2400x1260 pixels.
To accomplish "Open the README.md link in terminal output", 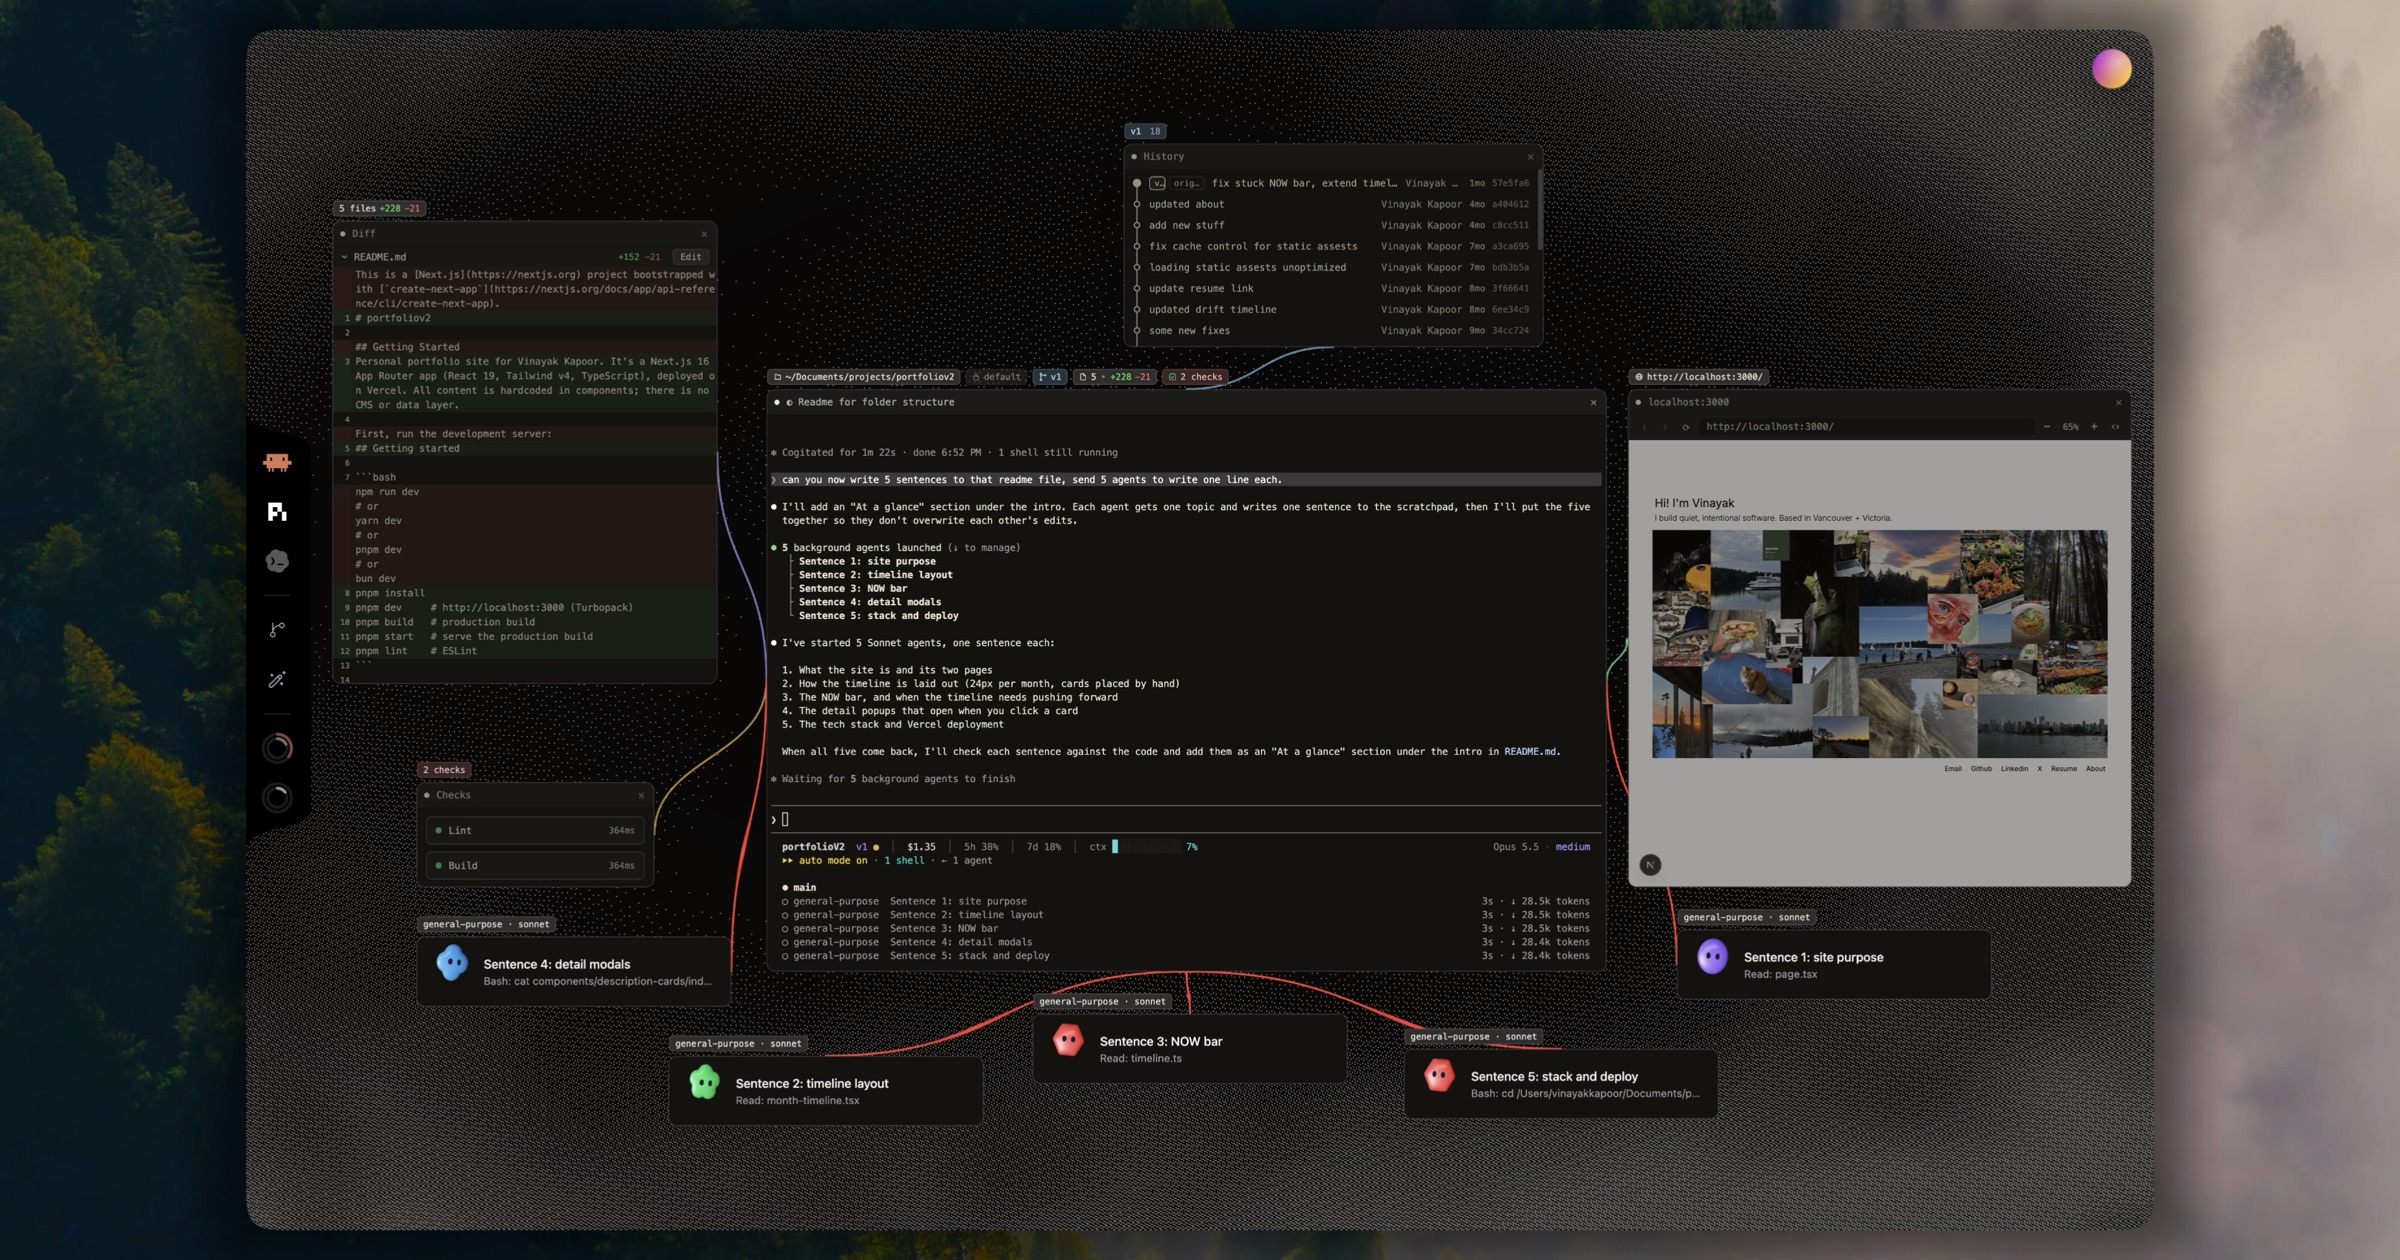I will pos(1529,752).
